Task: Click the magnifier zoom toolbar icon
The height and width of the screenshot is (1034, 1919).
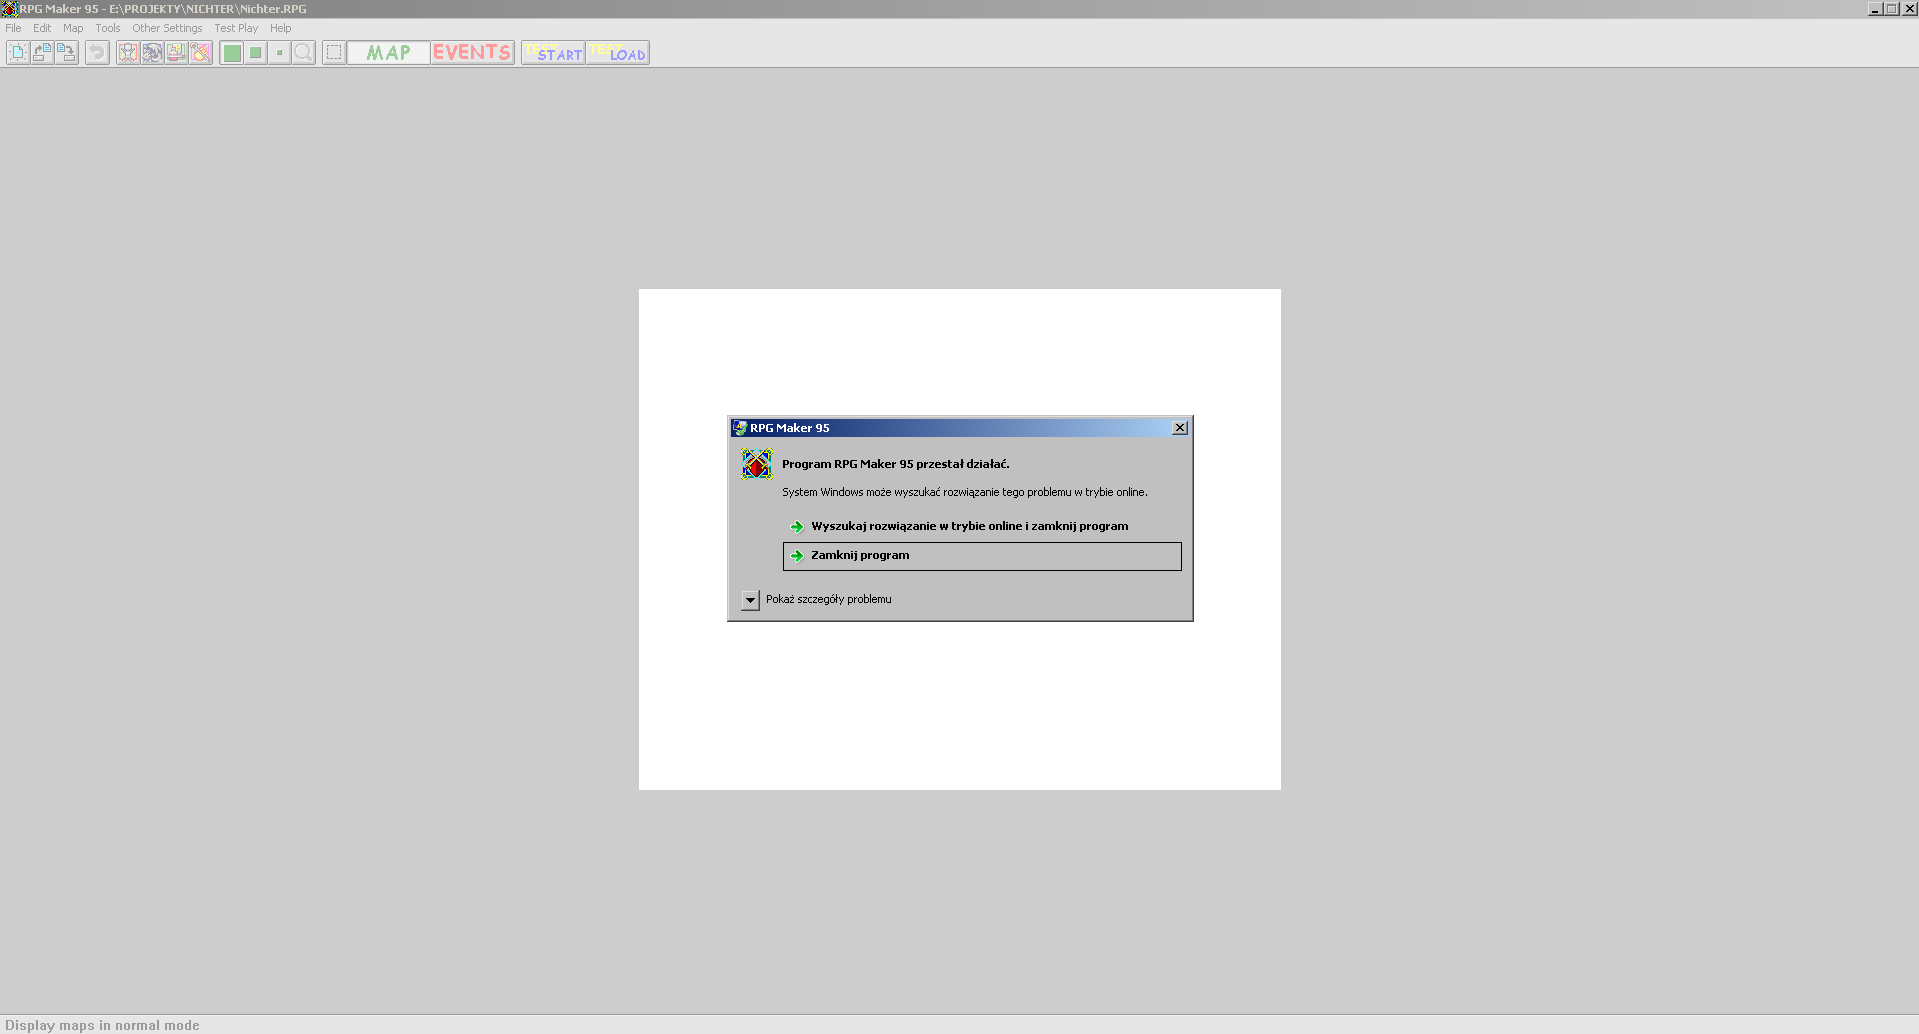Action: [x=304, y=53]
